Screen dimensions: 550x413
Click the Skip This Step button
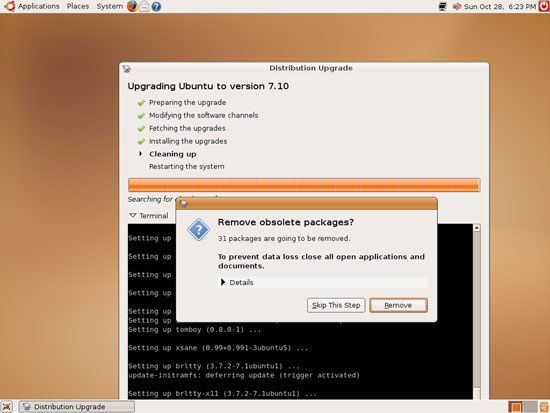click(x=336, y=305)
